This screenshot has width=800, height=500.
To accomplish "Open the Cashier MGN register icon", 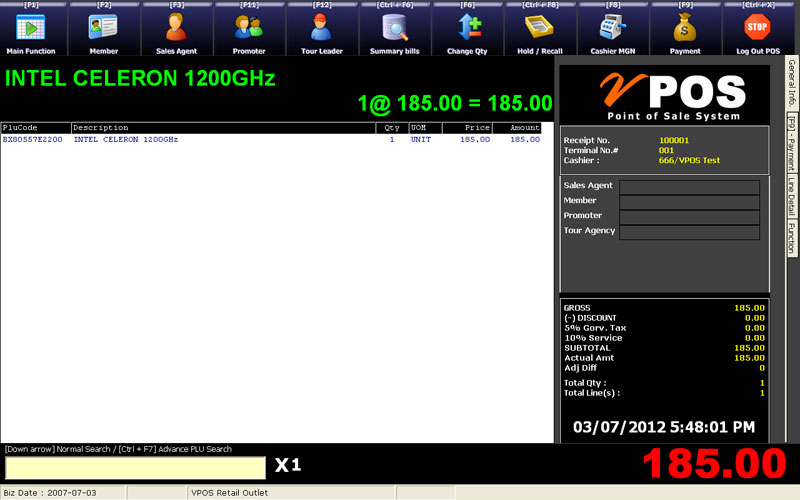I will pos(613,29).
